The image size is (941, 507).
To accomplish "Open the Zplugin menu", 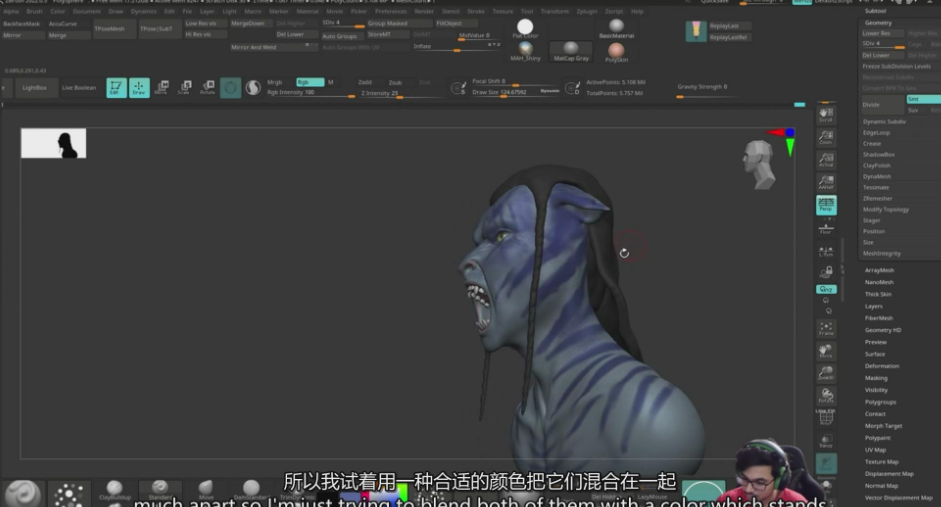I will pyautogui.click(x=586, y=11).
